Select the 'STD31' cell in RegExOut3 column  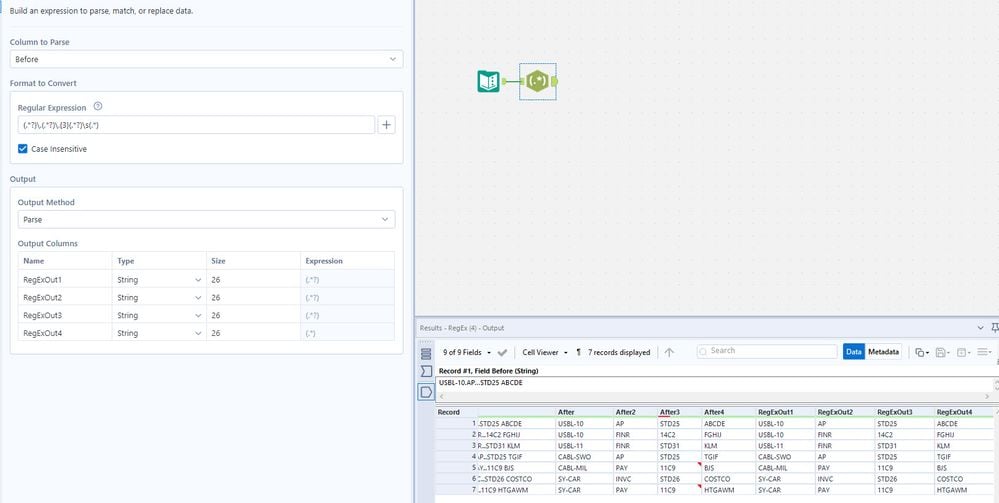[905, 446]
